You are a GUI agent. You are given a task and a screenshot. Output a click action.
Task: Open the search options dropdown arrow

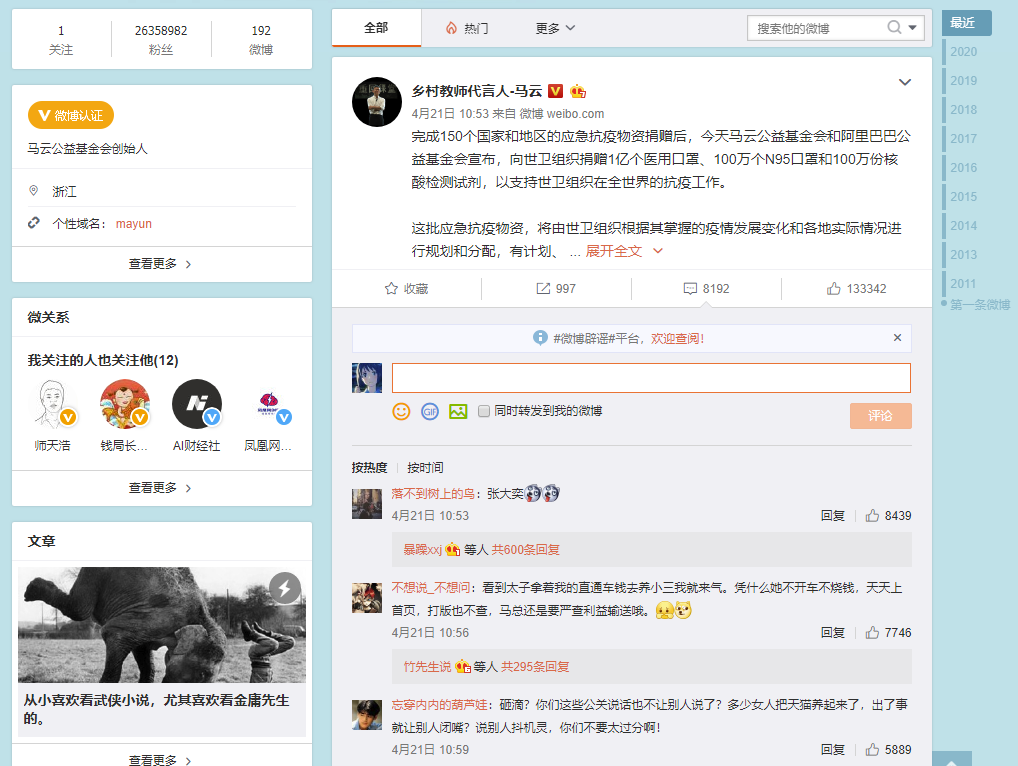[x=912, y=28]
